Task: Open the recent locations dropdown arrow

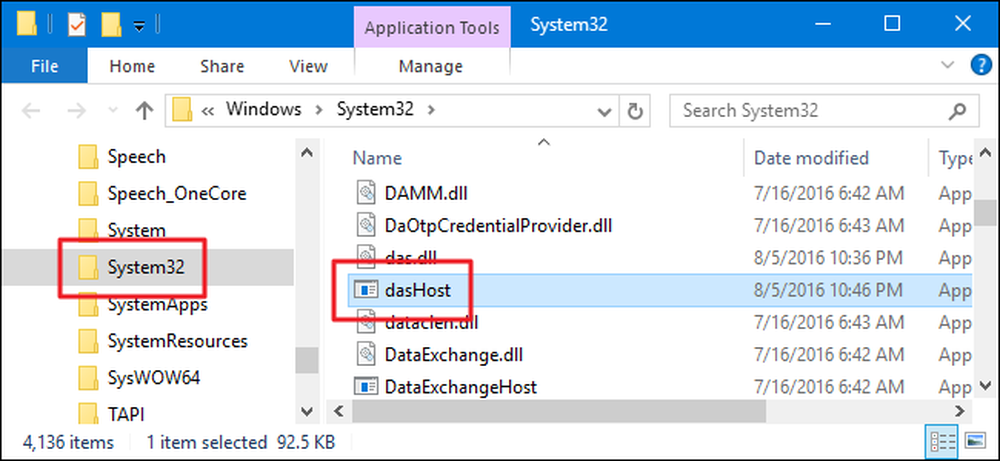Action: (x=113, y=111)
